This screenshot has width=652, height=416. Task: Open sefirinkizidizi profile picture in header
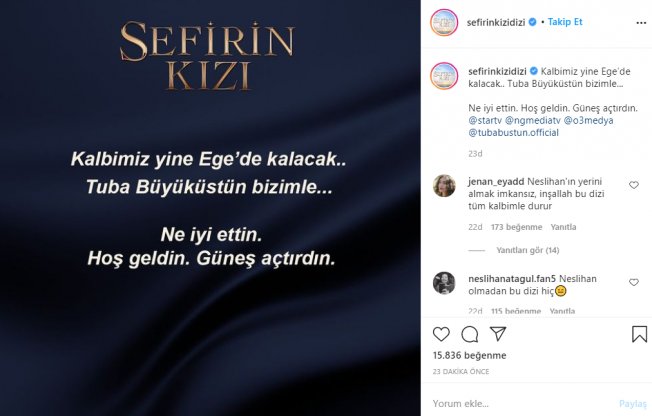(444, 22)
